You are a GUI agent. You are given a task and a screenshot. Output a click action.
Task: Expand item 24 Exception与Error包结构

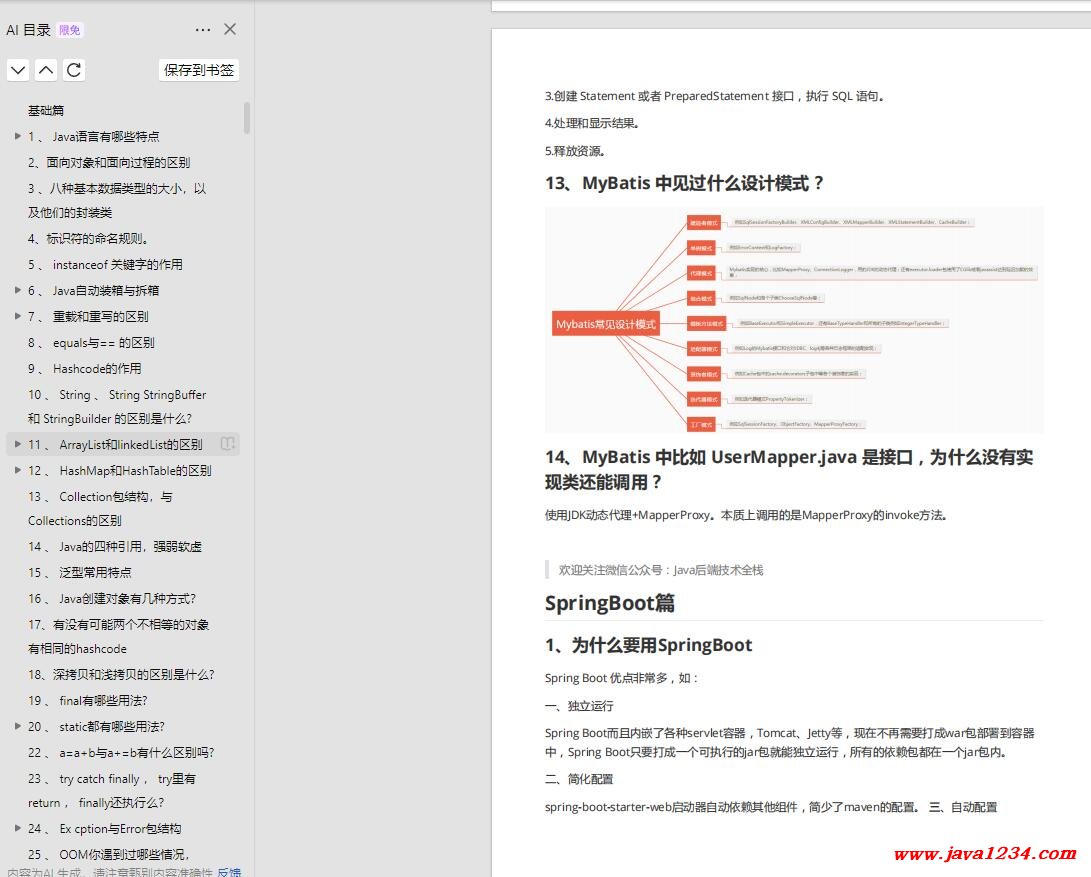point(17,828)
